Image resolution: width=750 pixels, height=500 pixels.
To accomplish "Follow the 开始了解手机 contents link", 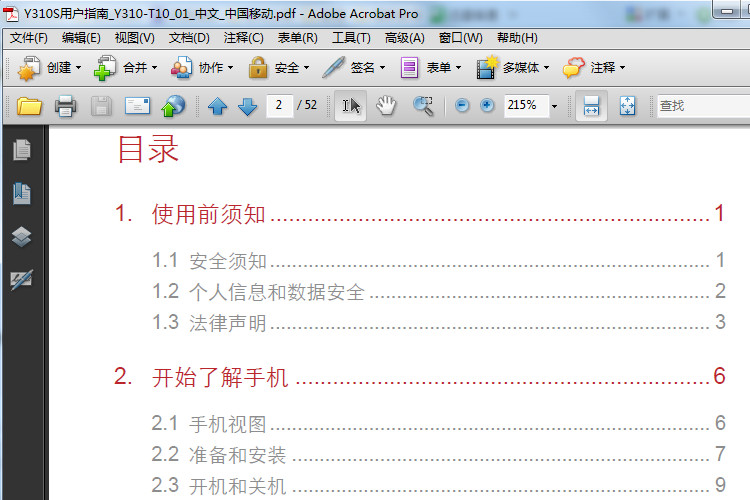I will pyautogui.click(x=220, y=377).
